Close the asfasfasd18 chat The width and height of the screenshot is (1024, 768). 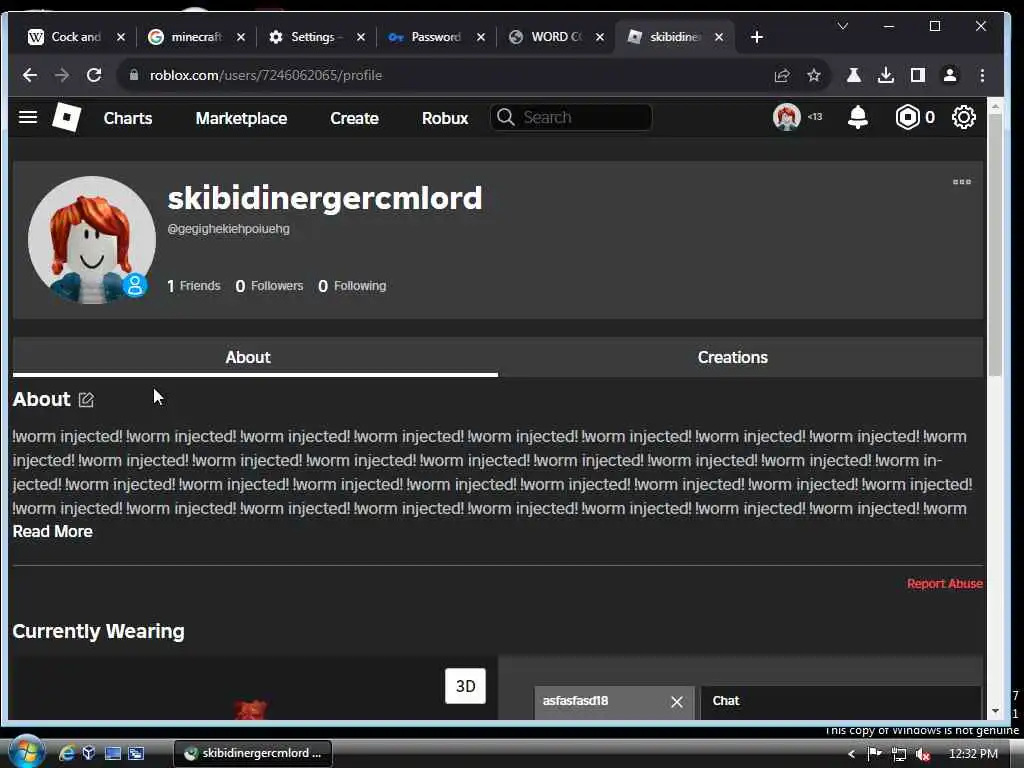pyautogui.click(x=677, y=702)
